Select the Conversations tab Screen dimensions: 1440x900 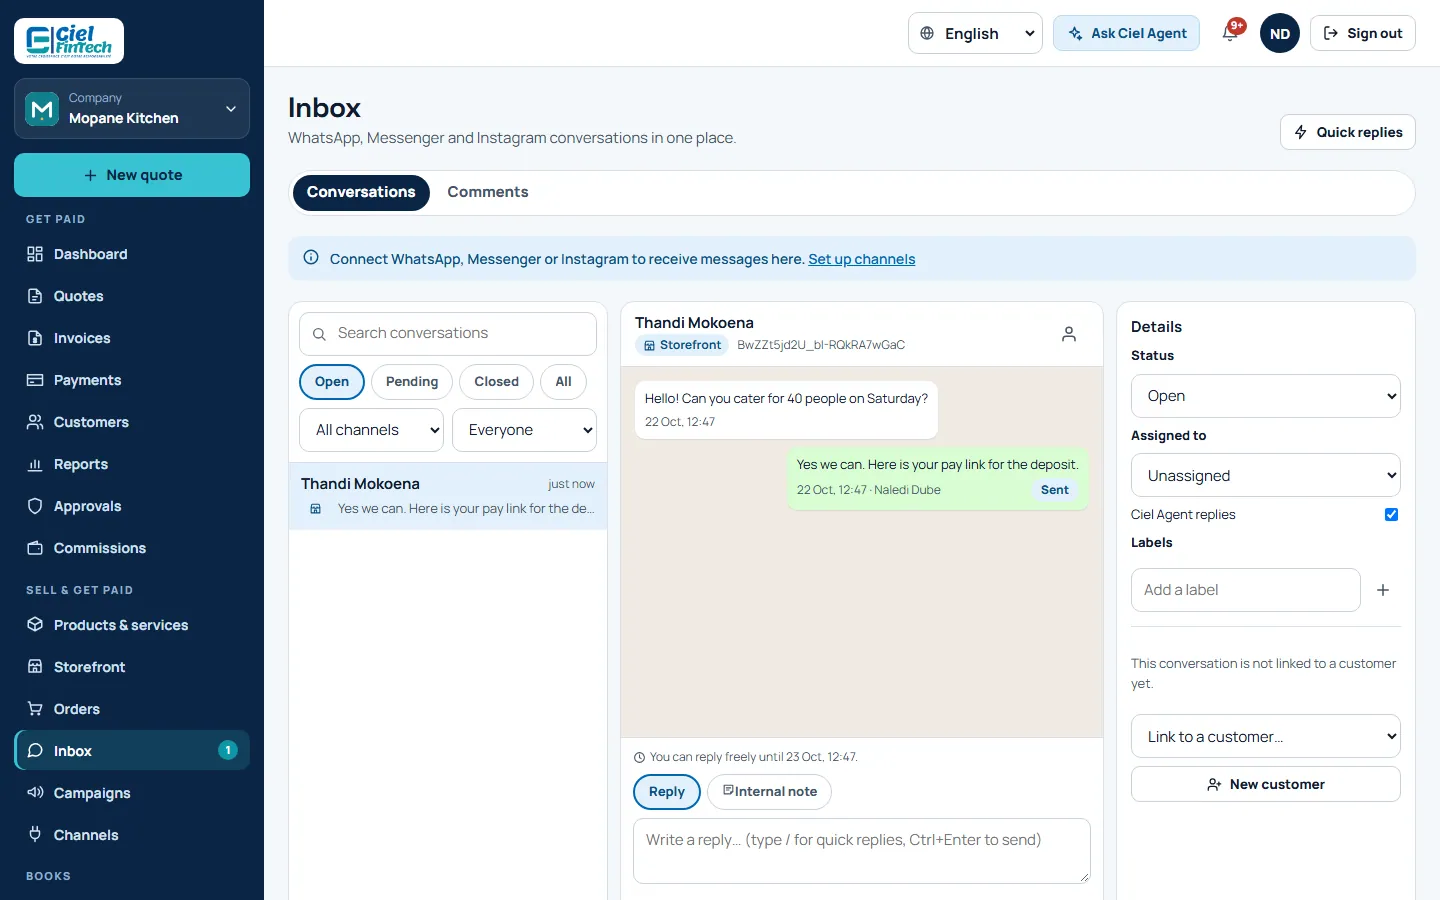(x=361, y=192)
